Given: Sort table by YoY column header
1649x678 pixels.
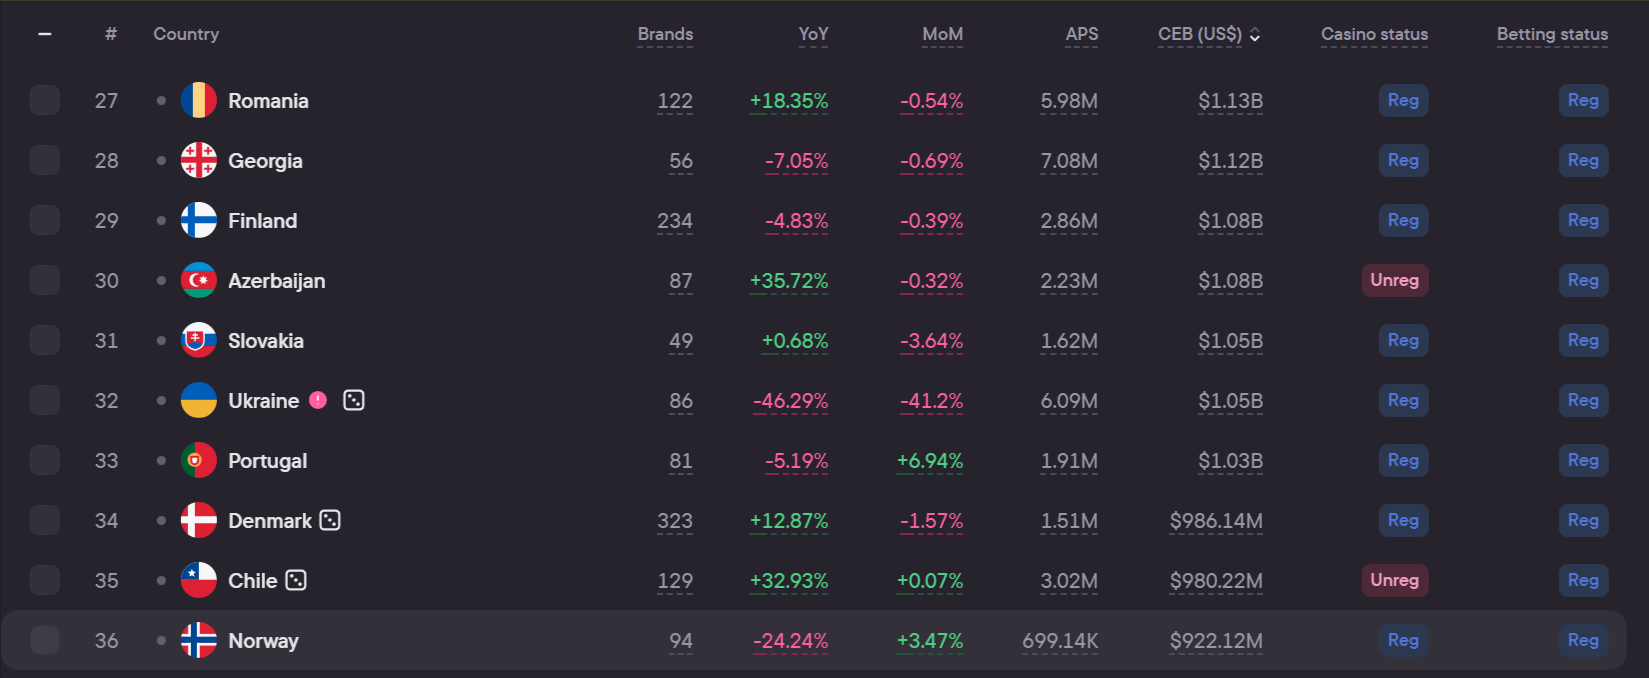Looking at the screenshot, I should coord(813,34).
